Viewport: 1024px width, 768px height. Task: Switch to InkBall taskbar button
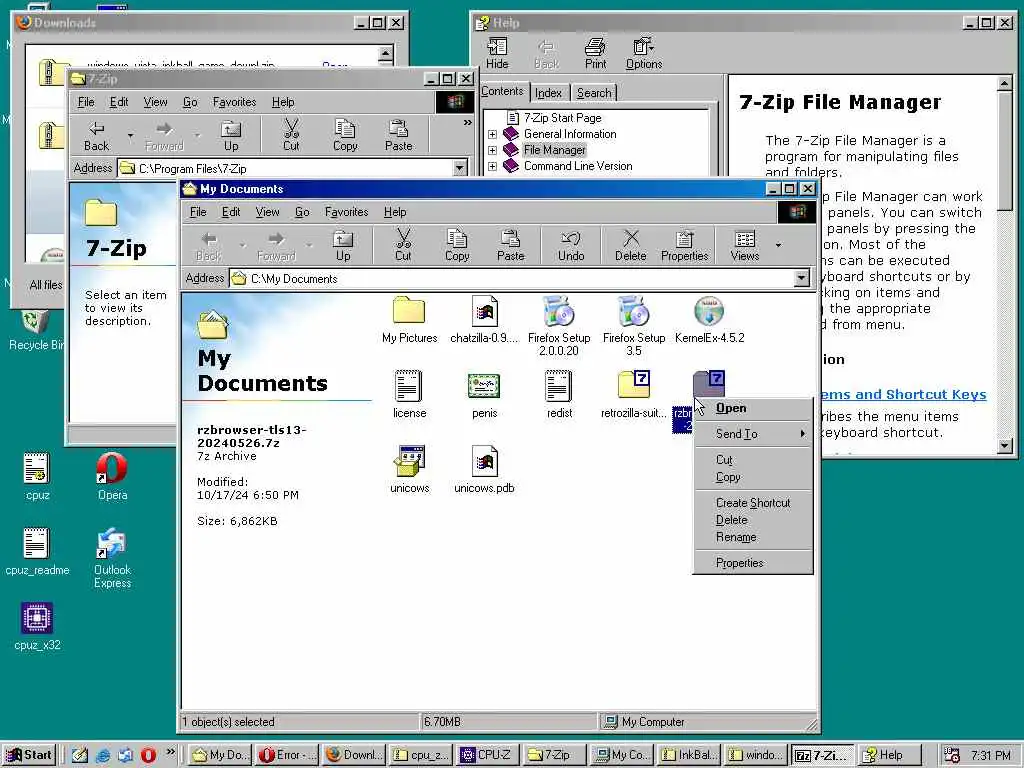point(688,755)
